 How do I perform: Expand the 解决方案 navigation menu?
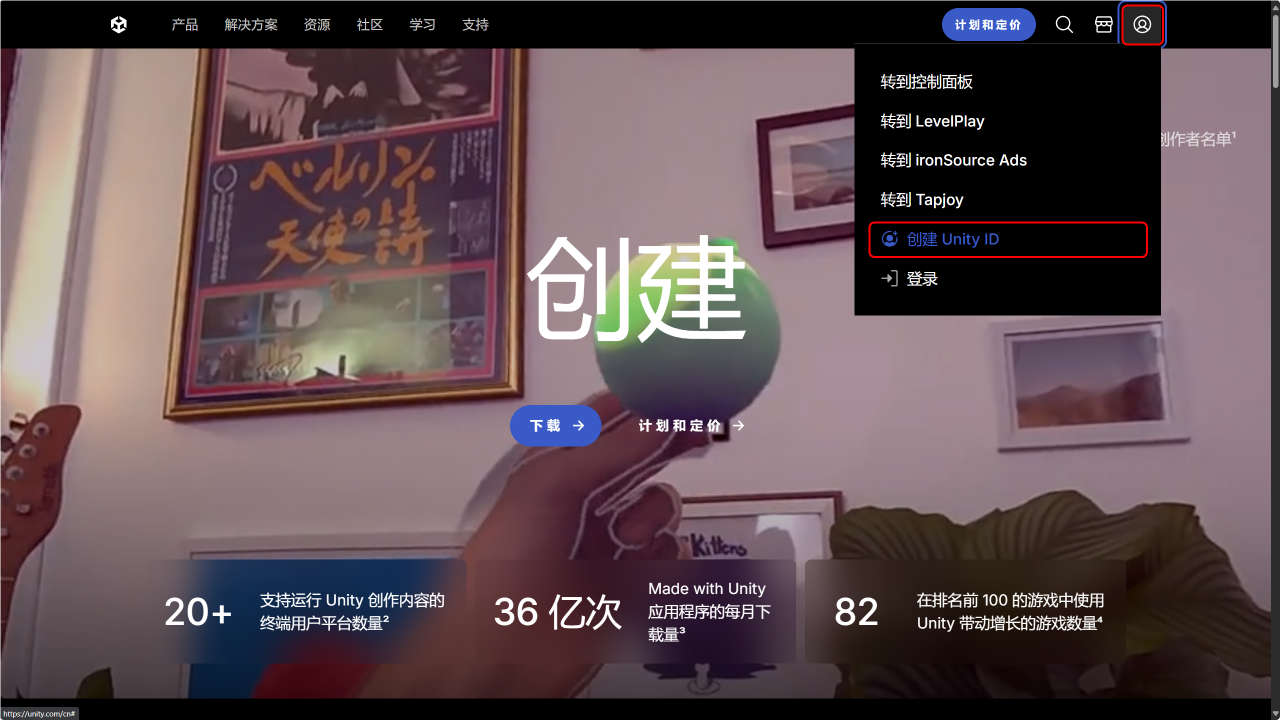tap(251, 25)
